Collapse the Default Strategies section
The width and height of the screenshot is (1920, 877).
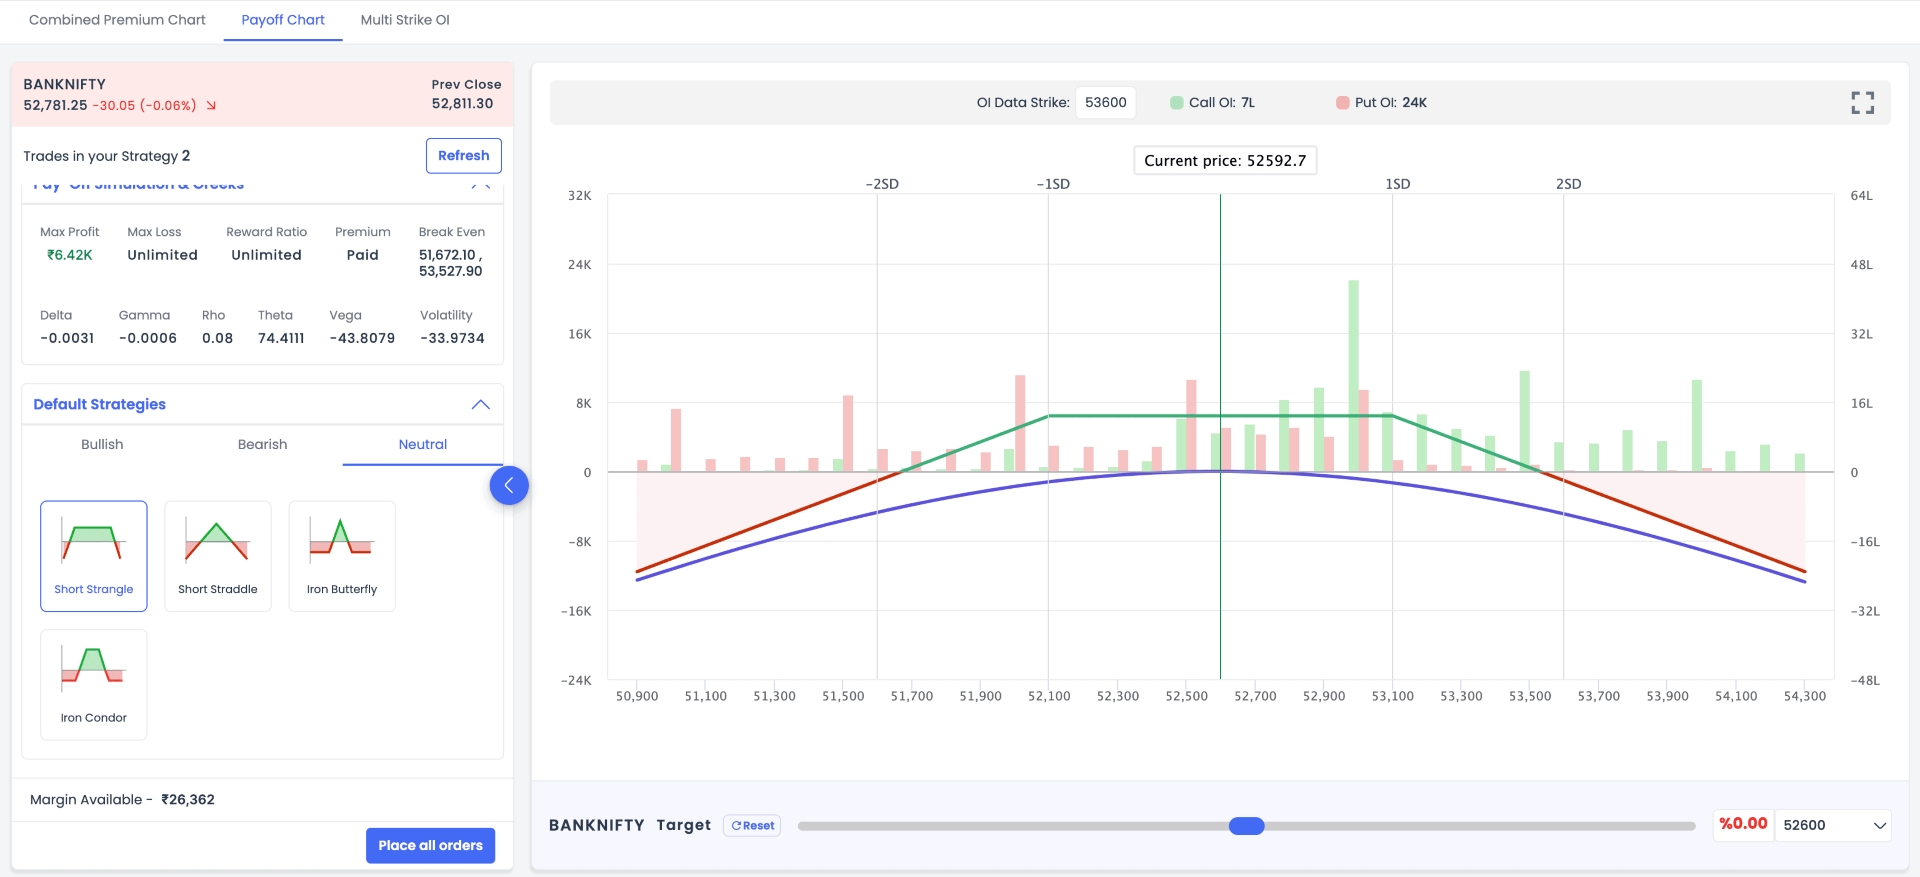click(x=480, y=404)
